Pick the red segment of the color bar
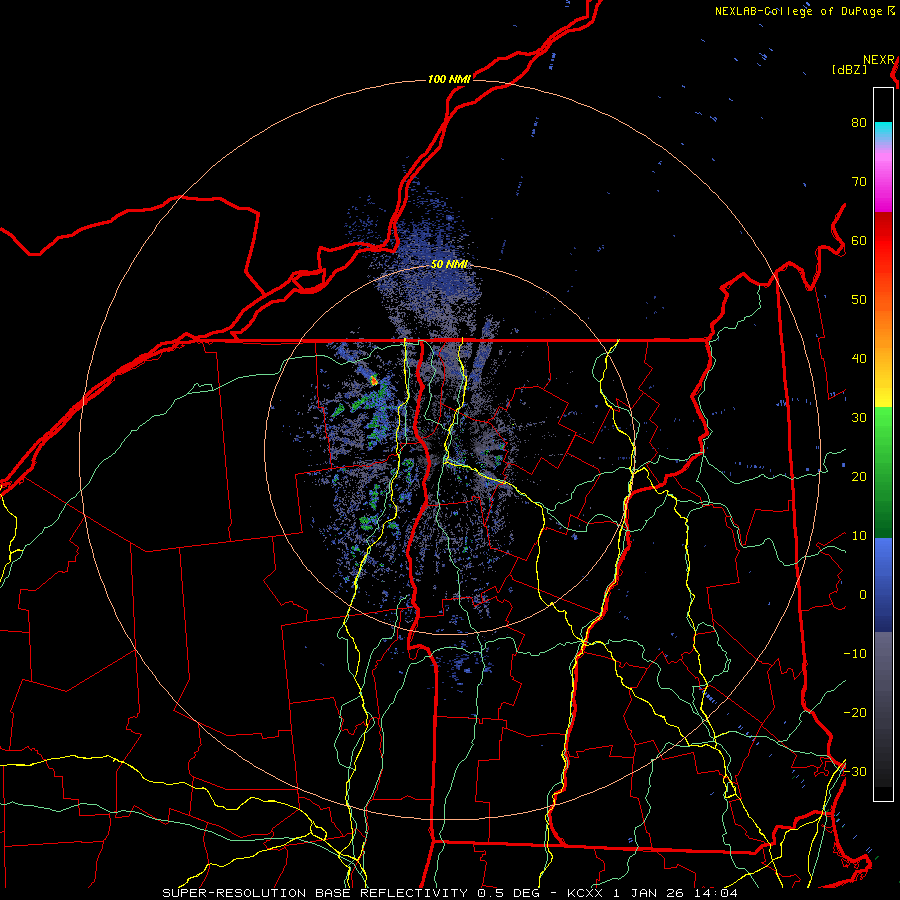Screen dimensions: 900x900 coord(883,241)
